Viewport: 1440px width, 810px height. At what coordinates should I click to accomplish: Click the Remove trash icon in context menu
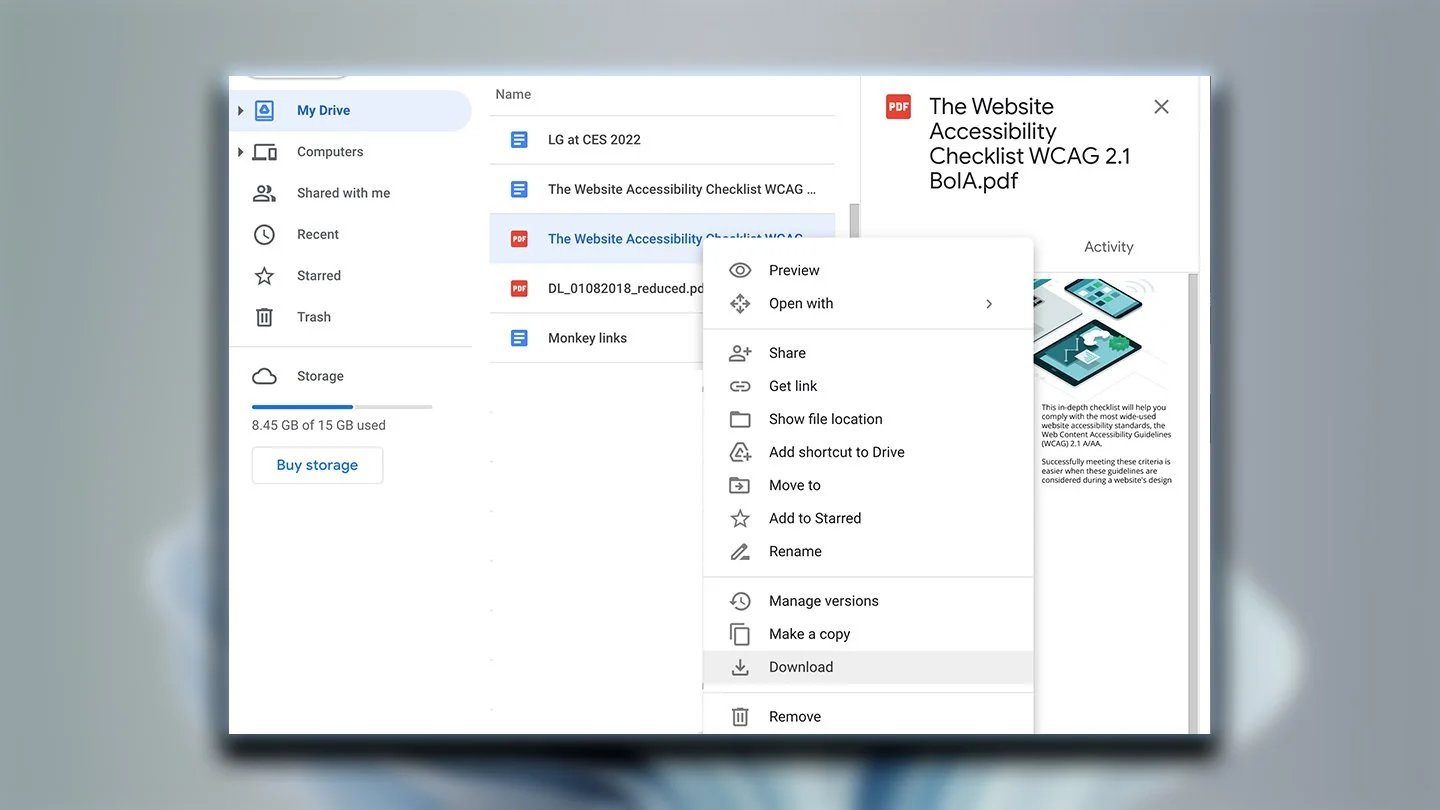tap(740, 717)
